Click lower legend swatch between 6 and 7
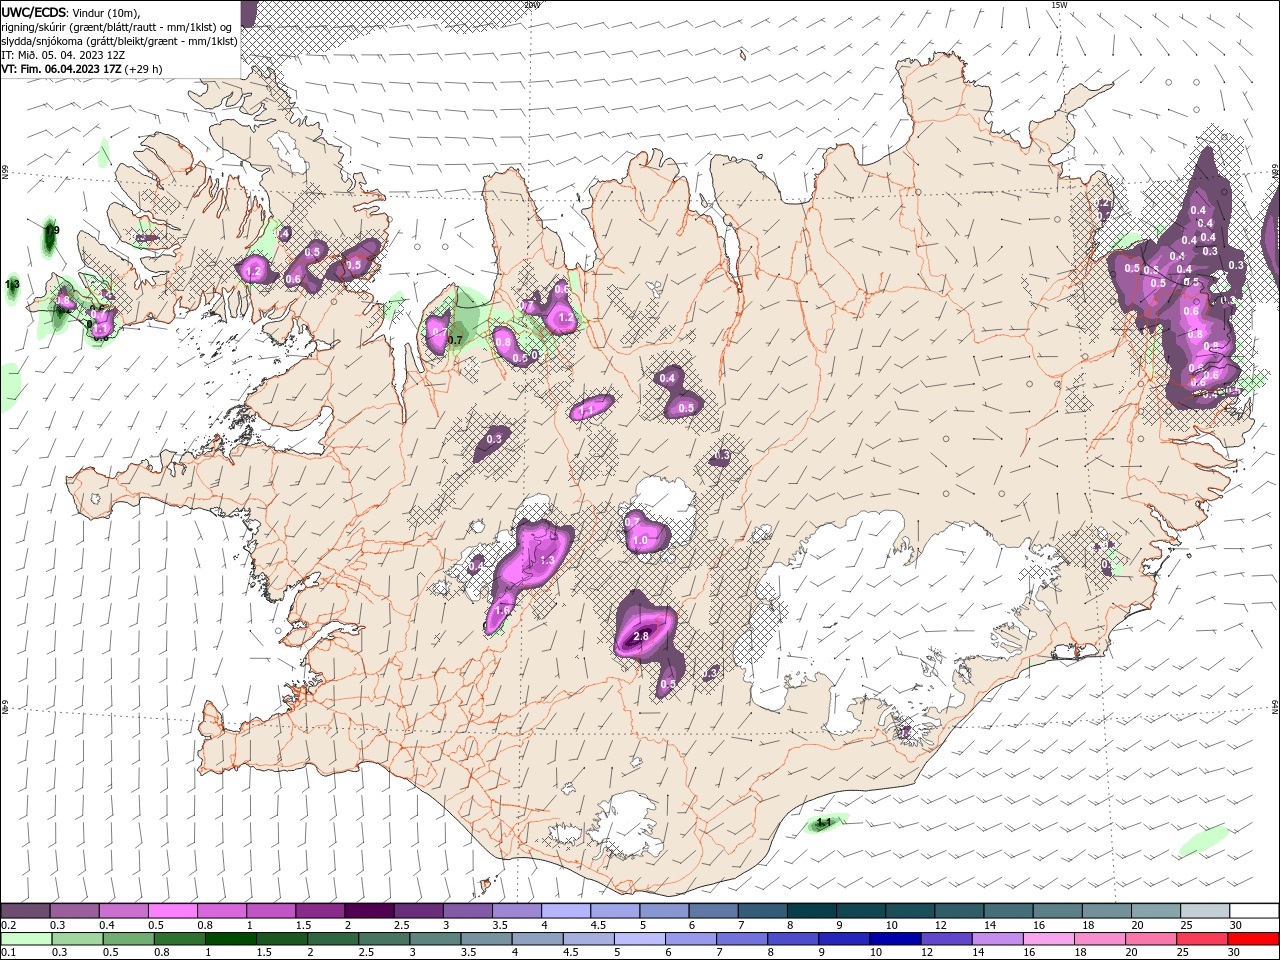The image size is (1280, 960). pyautogui.click(x=691, y=939)
